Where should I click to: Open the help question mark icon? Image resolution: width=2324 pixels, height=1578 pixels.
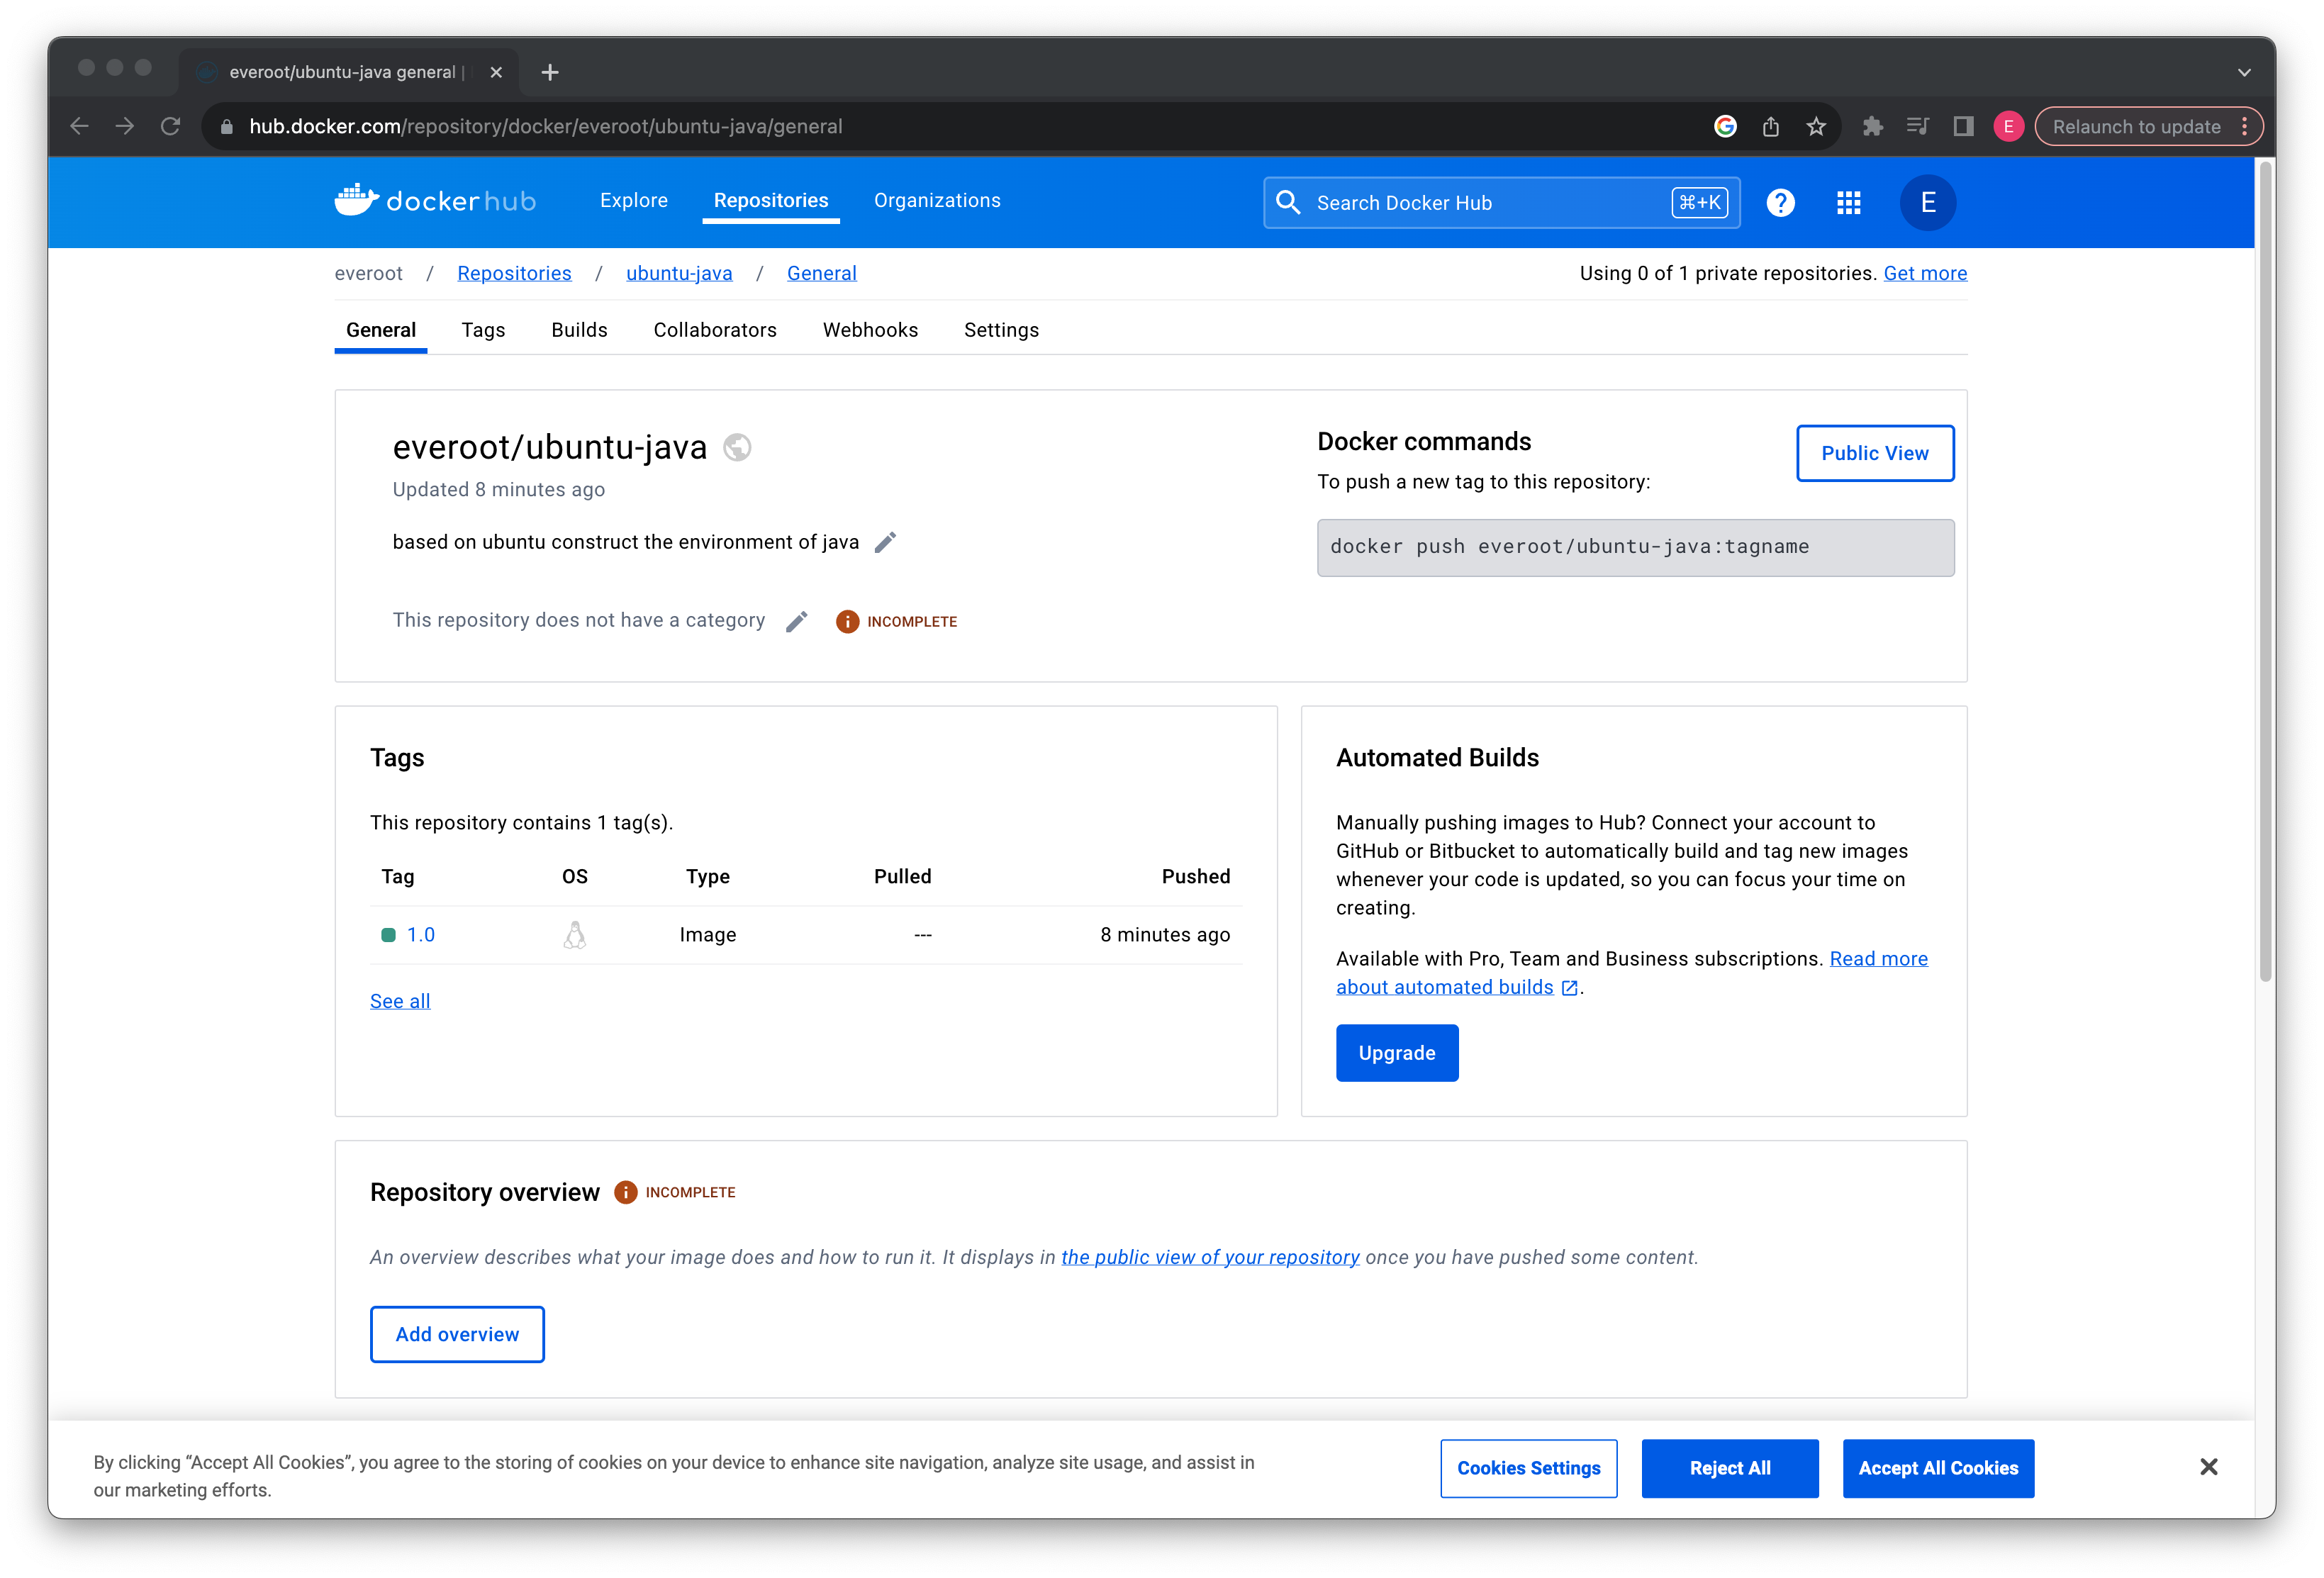coord(1780,203)
